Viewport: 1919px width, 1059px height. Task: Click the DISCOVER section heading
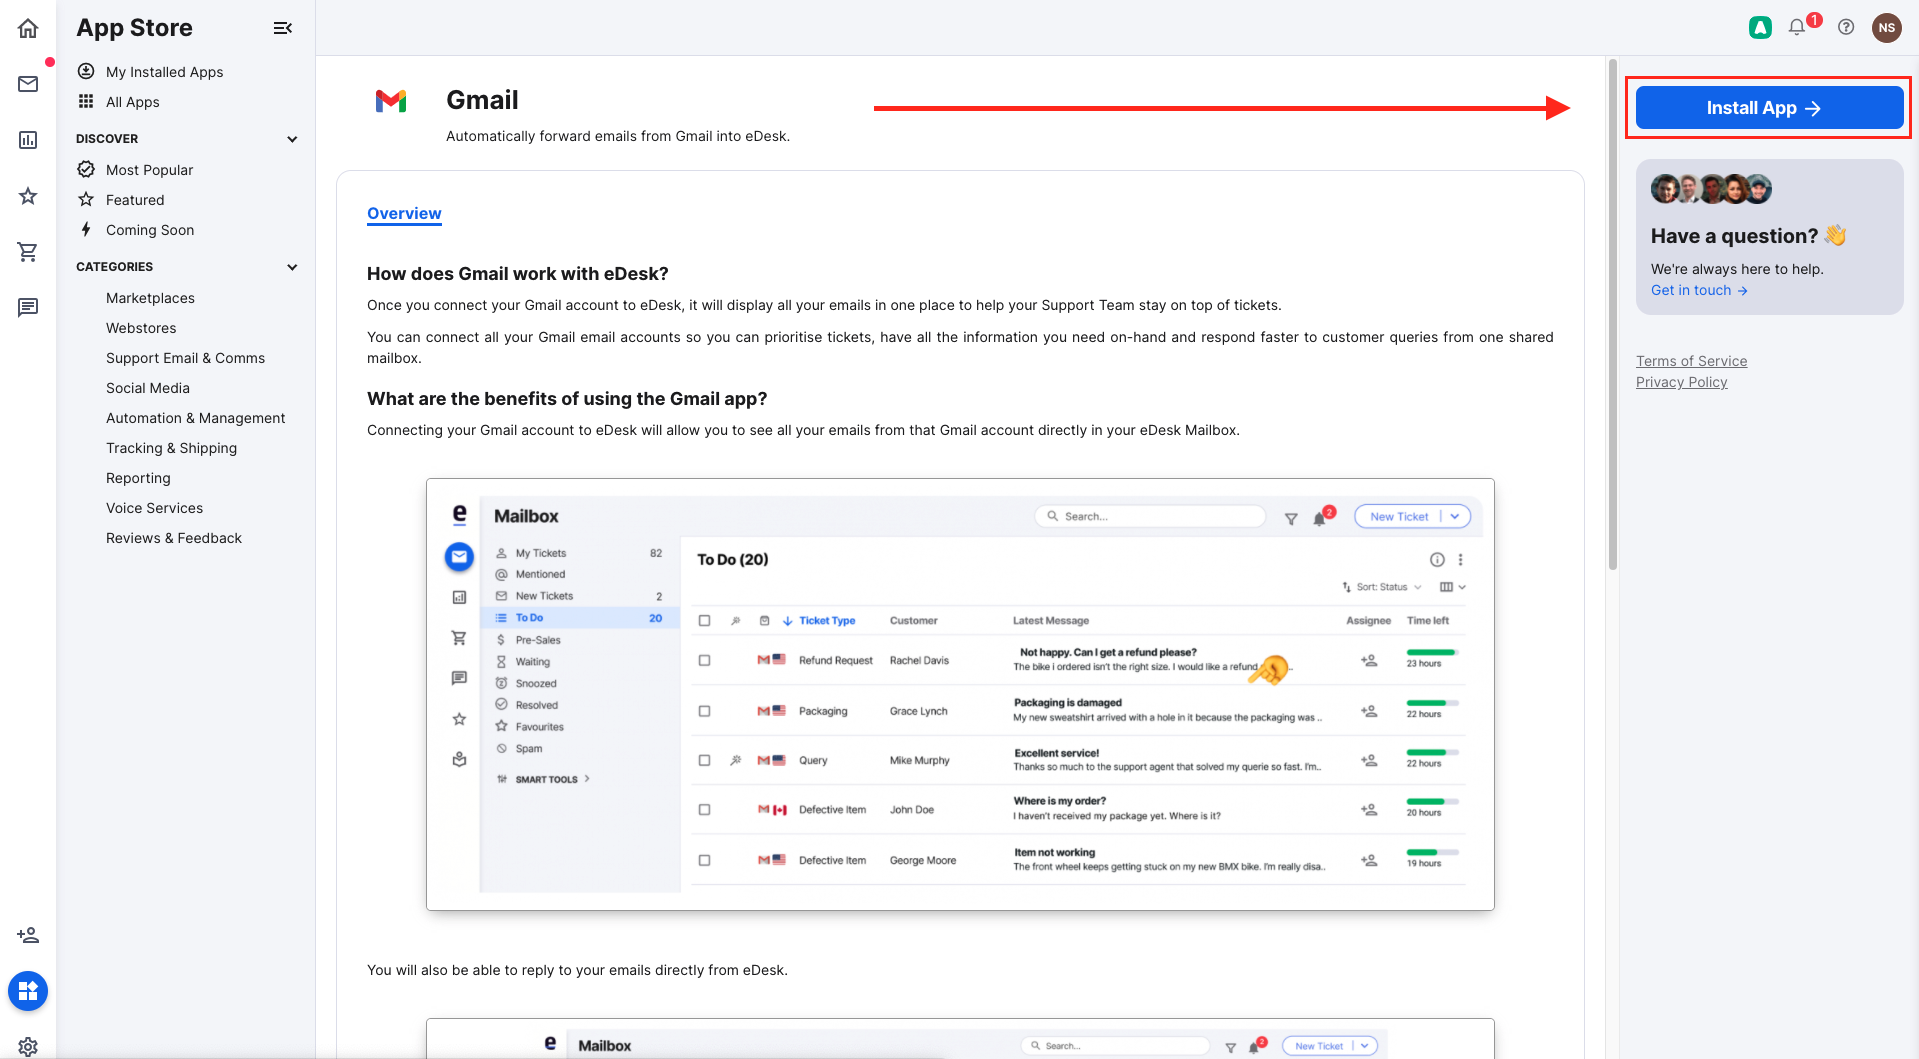(107, 139)
